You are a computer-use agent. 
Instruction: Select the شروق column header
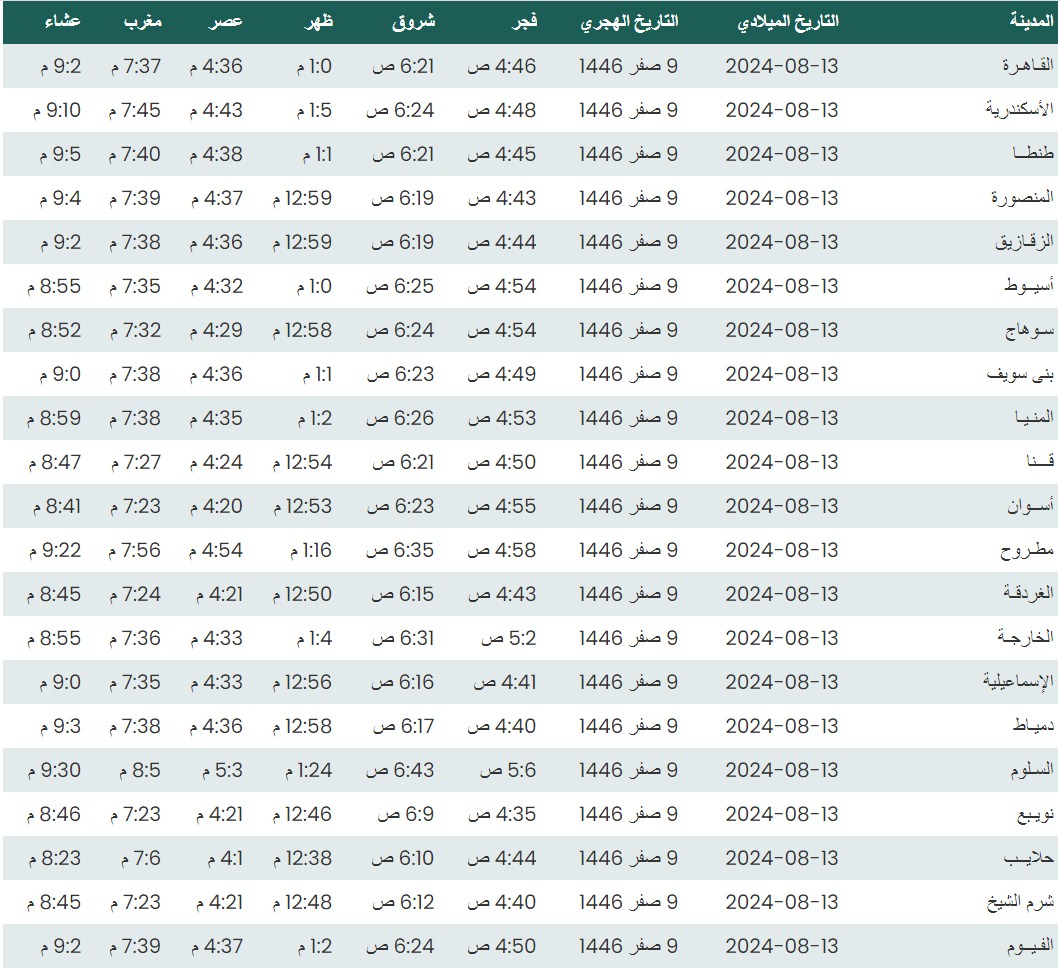pos(412,22)
